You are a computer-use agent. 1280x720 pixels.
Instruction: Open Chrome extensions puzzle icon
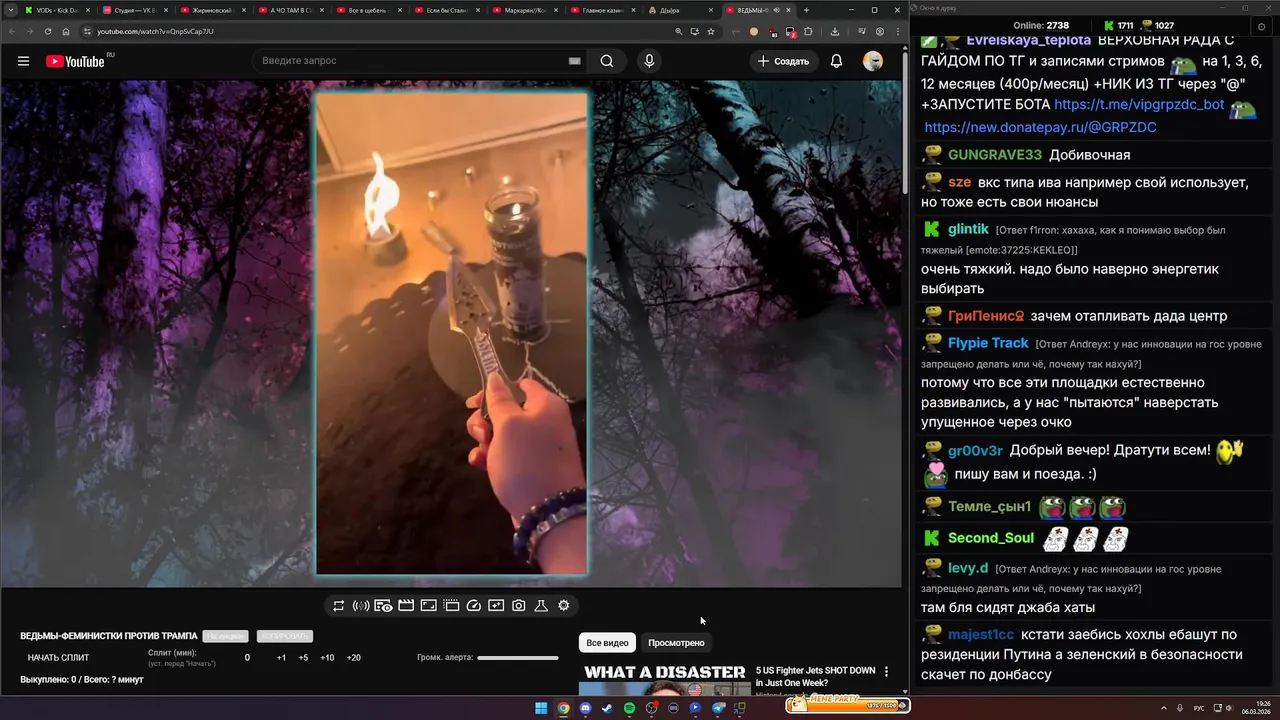pyautogui.click(x=808, y=31)
